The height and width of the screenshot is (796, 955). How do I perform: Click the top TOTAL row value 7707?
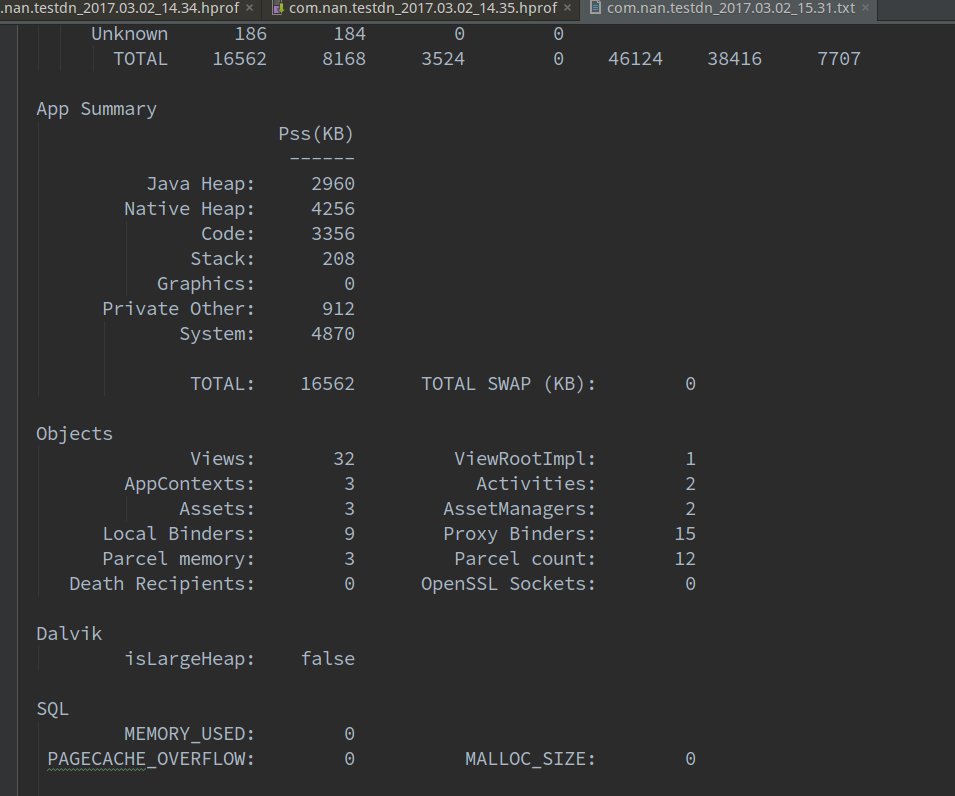[x=839, y=59]
